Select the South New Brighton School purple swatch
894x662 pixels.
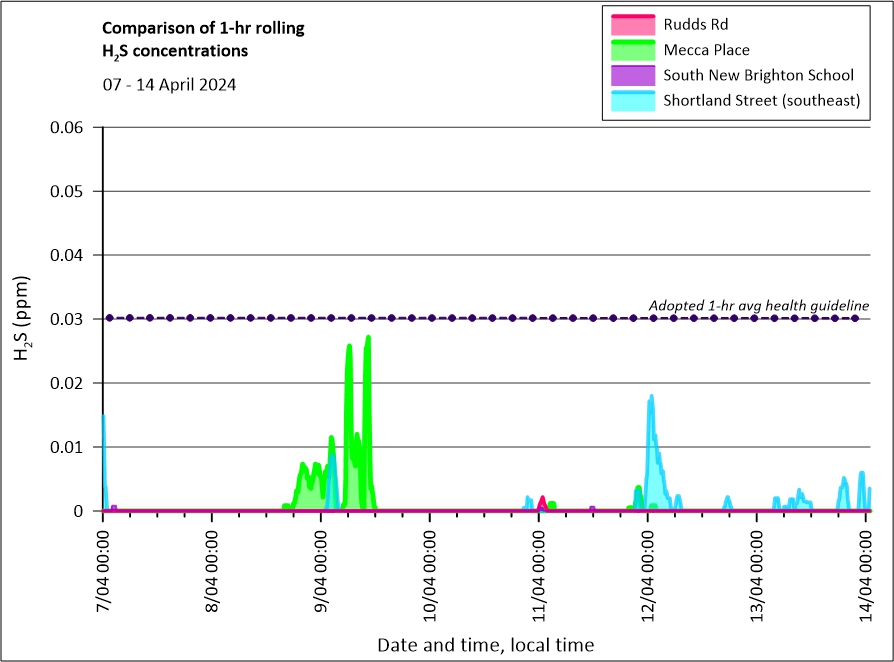coord(630,75)
